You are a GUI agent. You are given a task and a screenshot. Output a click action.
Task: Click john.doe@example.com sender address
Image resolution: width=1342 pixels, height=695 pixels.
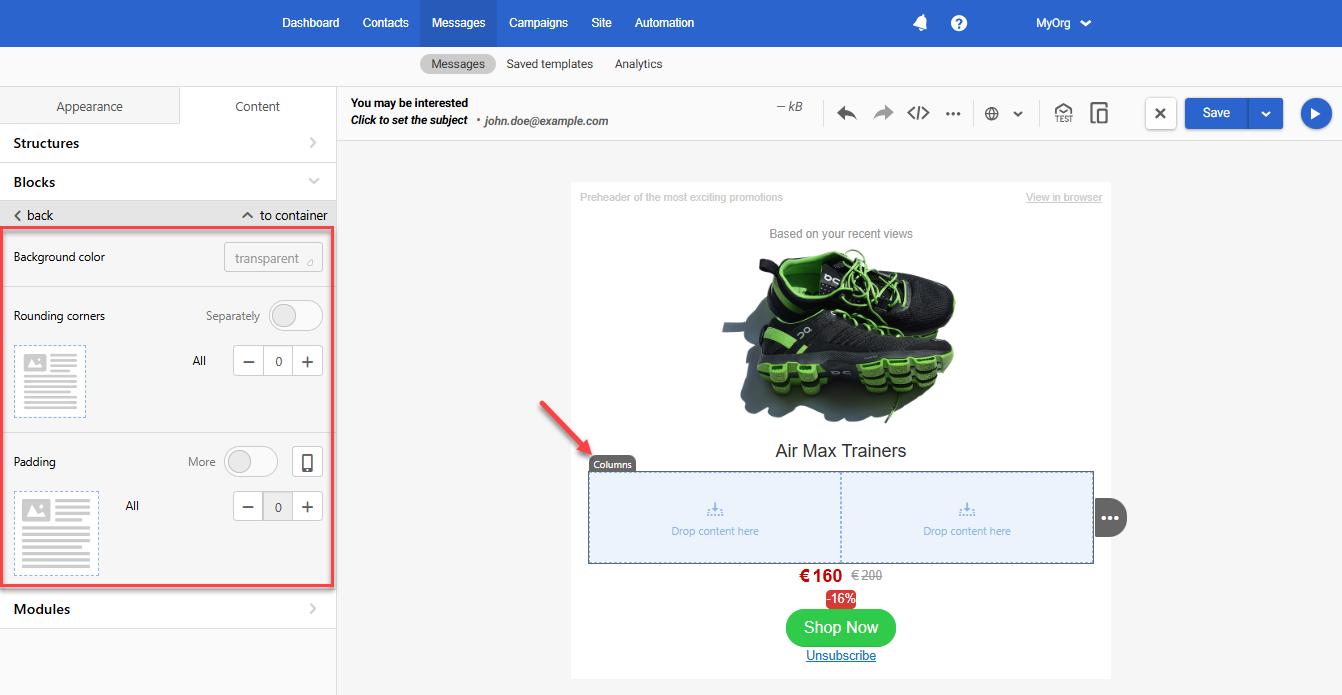(546, 121)
